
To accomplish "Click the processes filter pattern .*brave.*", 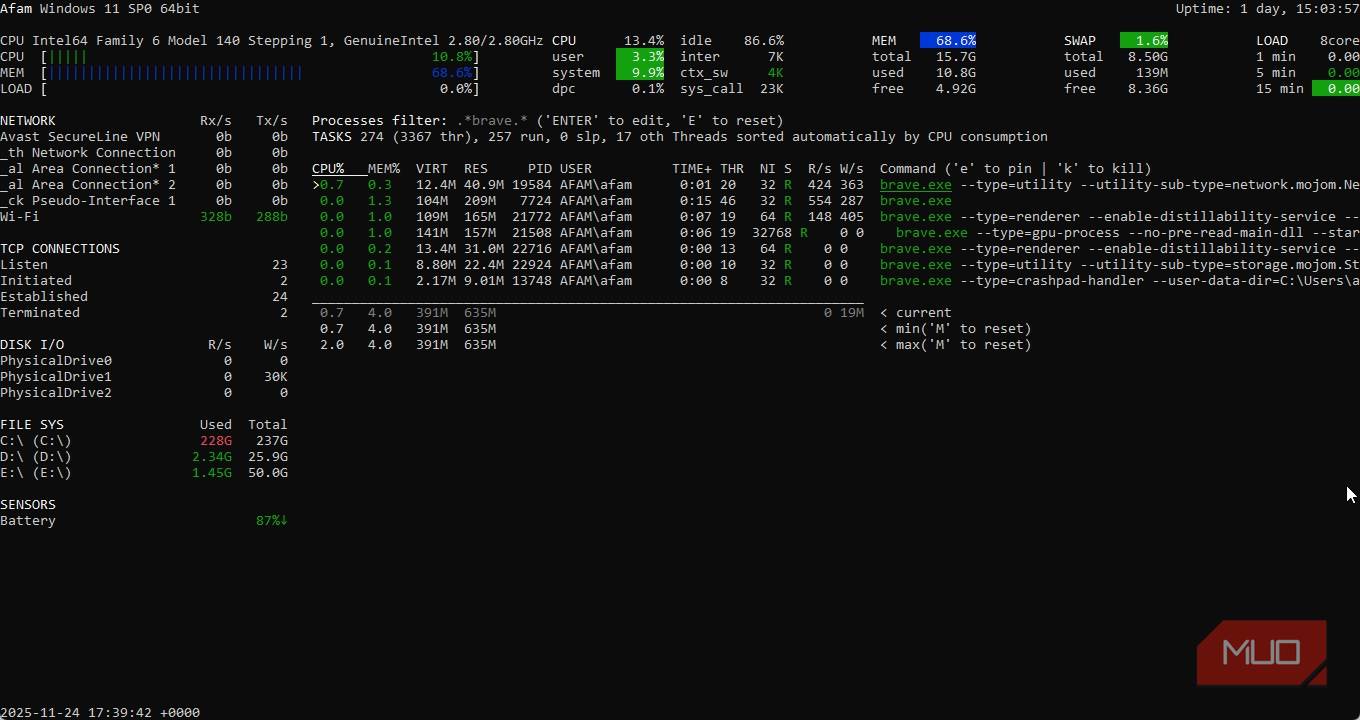I will tap(492, 121).
